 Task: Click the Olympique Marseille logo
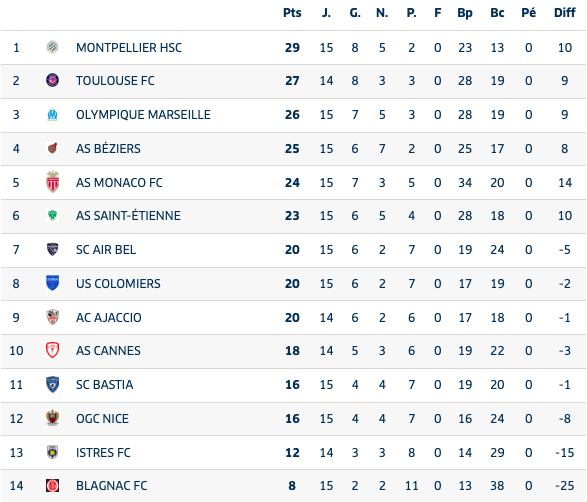(x=52, y=114)
